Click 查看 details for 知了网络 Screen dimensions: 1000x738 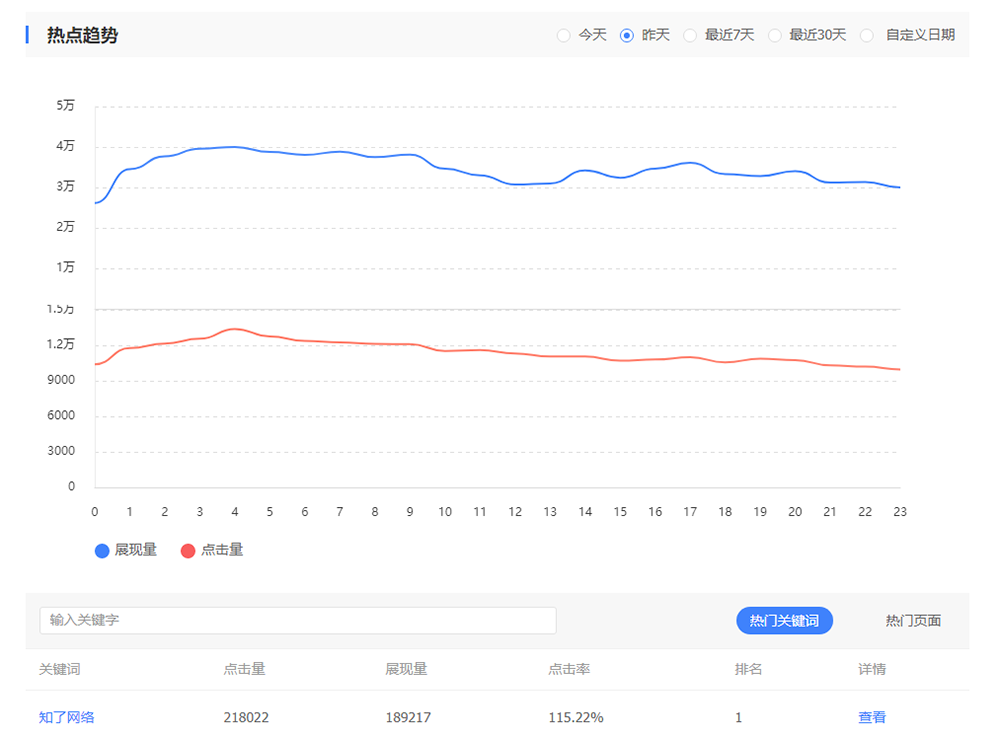tap(871, 717)
